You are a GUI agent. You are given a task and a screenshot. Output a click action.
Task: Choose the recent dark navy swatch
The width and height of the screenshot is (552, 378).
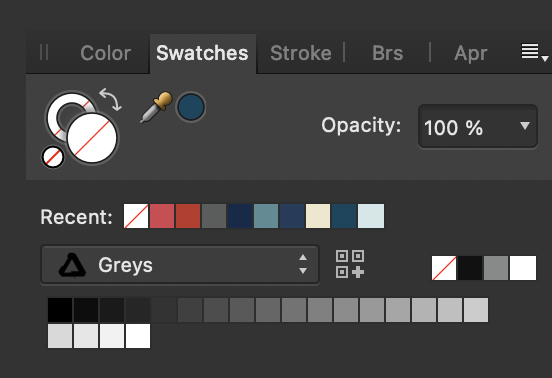click(240, 216)
